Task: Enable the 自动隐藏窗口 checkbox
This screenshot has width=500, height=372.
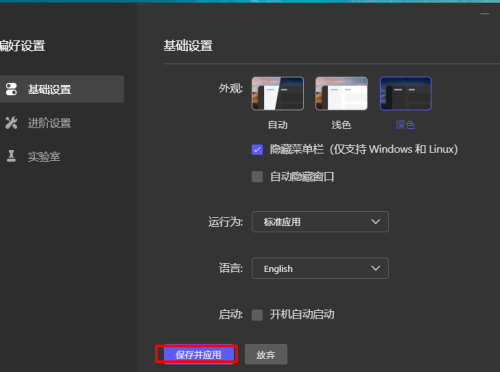Action: 257,177
